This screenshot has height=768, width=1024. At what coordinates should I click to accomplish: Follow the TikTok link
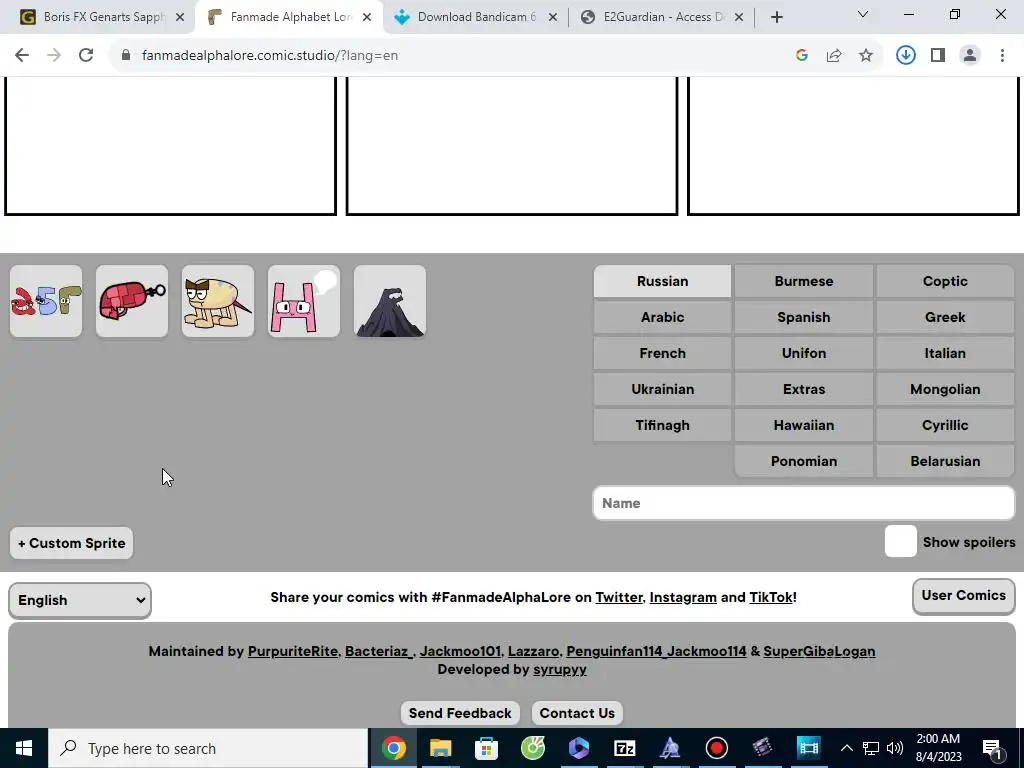point(771,597)
